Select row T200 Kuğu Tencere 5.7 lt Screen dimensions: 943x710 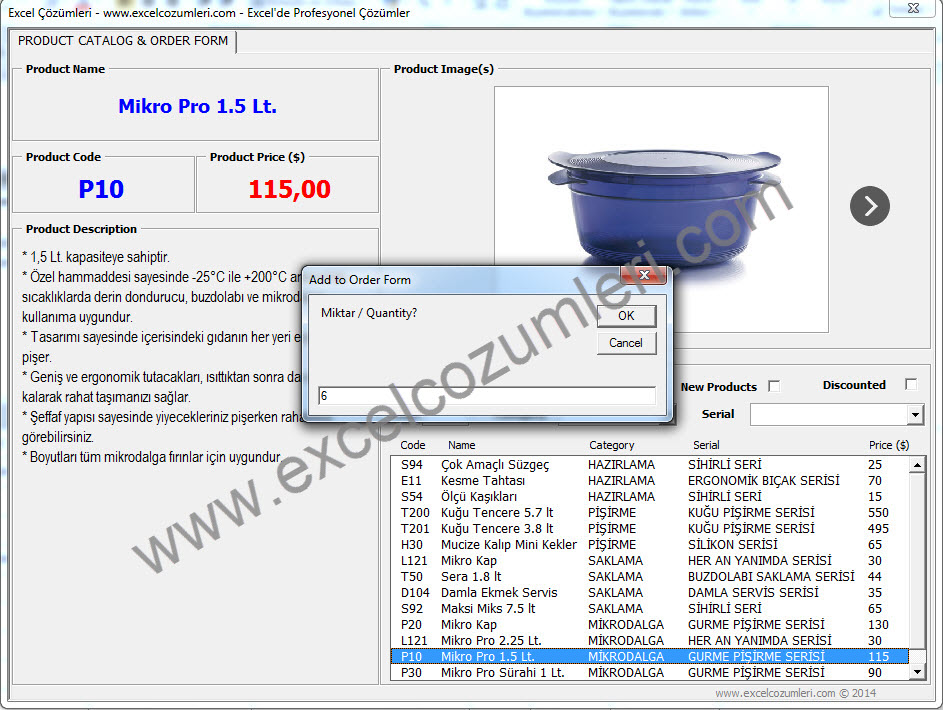coord(650,513)
